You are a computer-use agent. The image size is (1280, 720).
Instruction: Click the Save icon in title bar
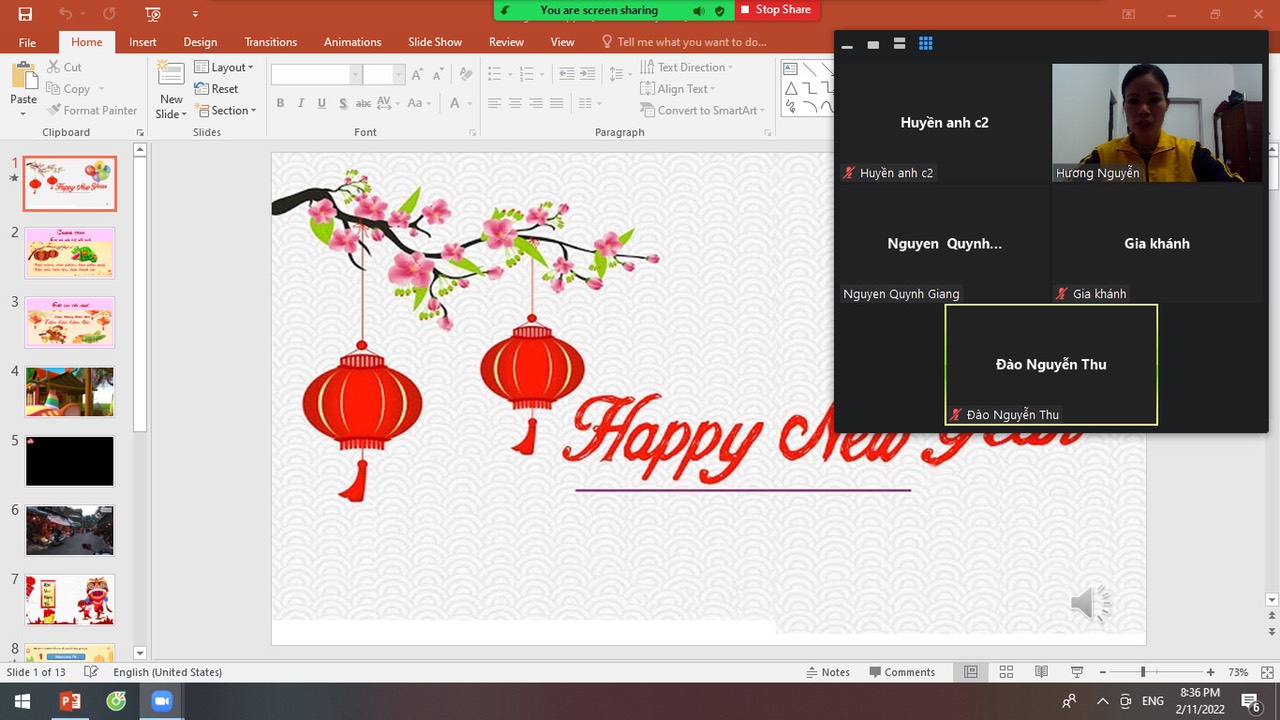click(25, 14)
